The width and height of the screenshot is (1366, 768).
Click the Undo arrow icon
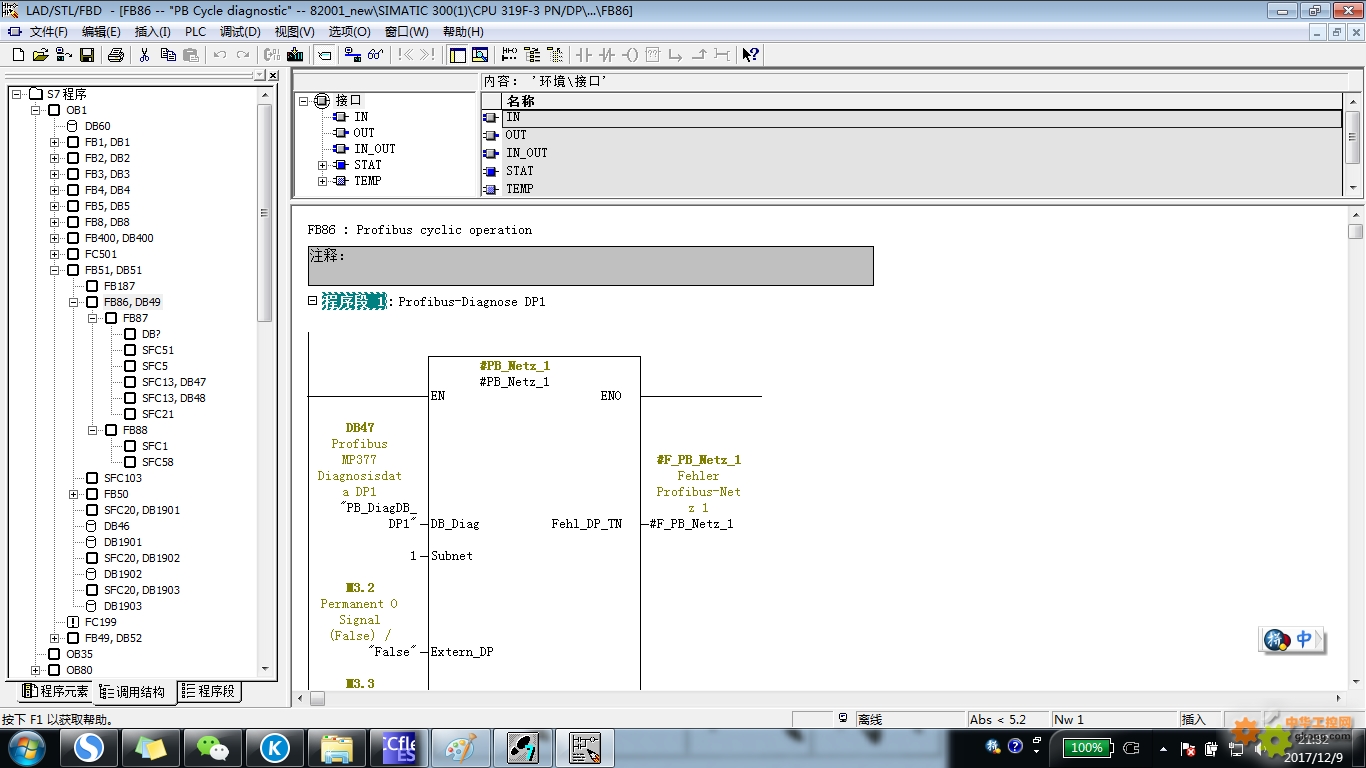(220, 55)
